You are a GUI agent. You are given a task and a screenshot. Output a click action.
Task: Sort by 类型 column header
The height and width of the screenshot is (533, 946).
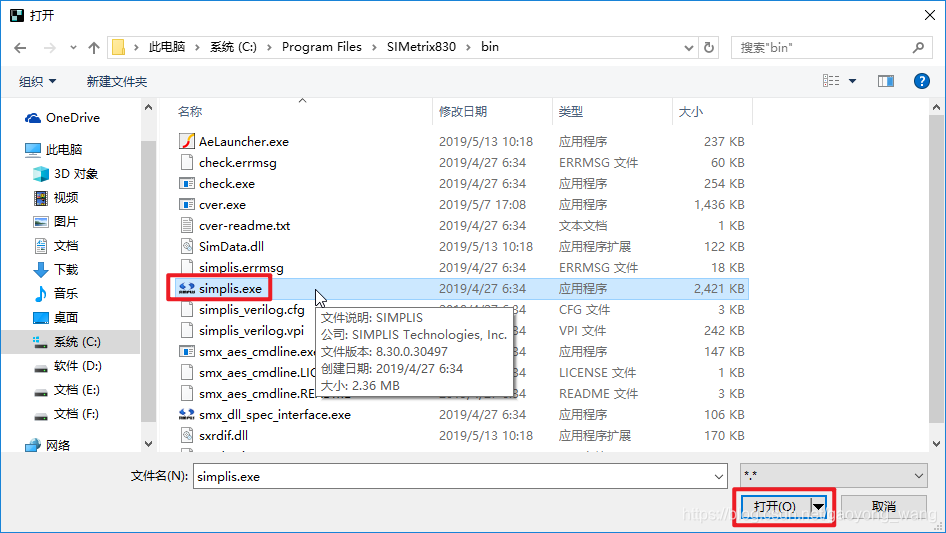(571, 112)
